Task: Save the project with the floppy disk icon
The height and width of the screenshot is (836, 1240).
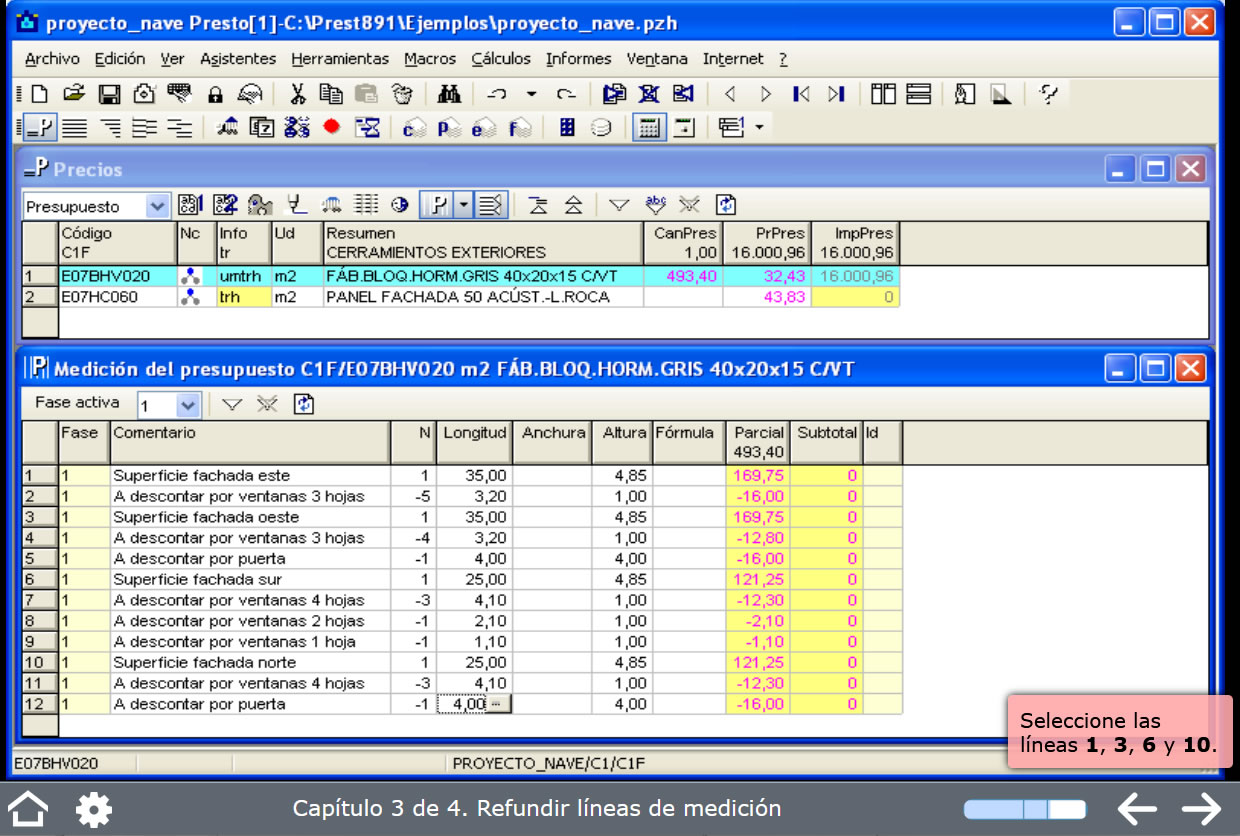Action: pyautogui.click(x=109, y=94)
